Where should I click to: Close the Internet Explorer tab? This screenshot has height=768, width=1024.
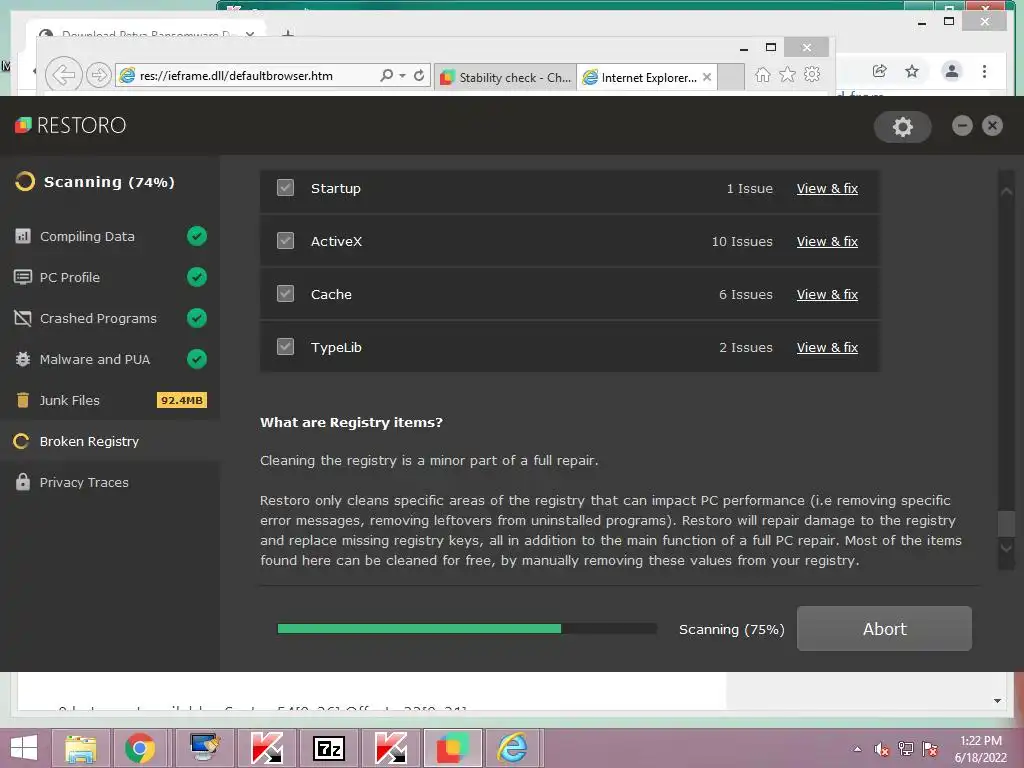click(x=707, y=77)
